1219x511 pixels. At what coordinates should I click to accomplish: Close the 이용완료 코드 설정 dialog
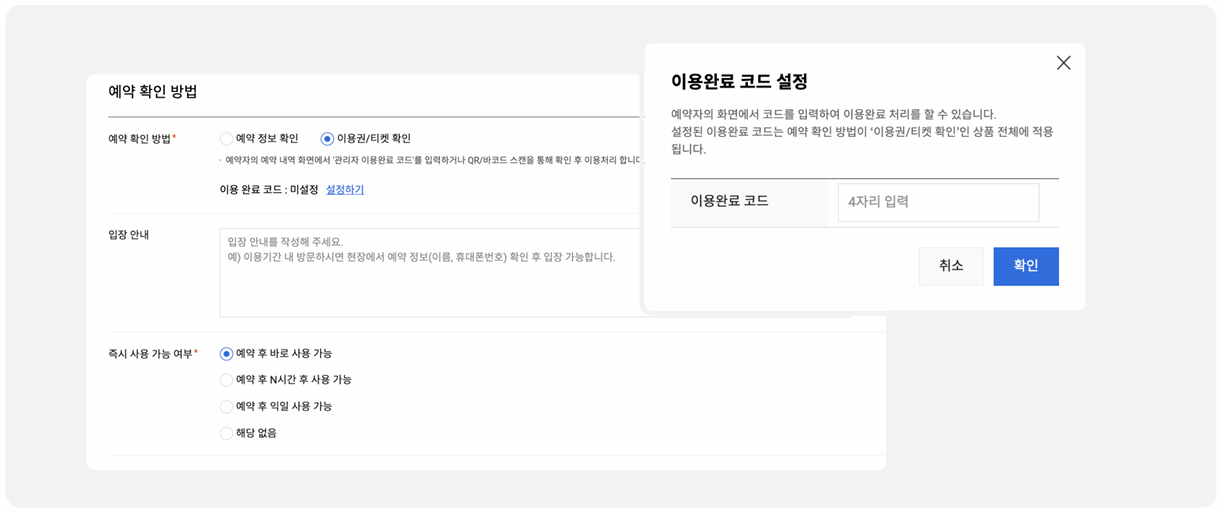pyautogui.click(x=1063, y=63)
